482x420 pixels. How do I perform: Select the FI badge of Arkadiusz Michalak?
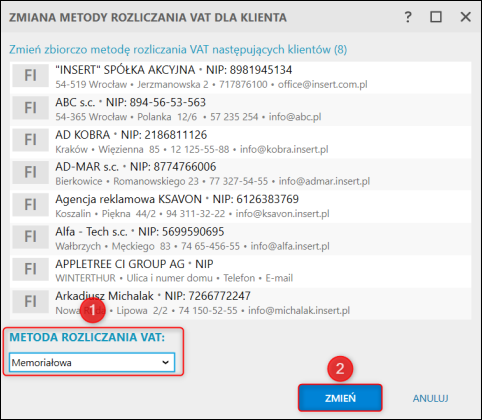pos(30,301)
